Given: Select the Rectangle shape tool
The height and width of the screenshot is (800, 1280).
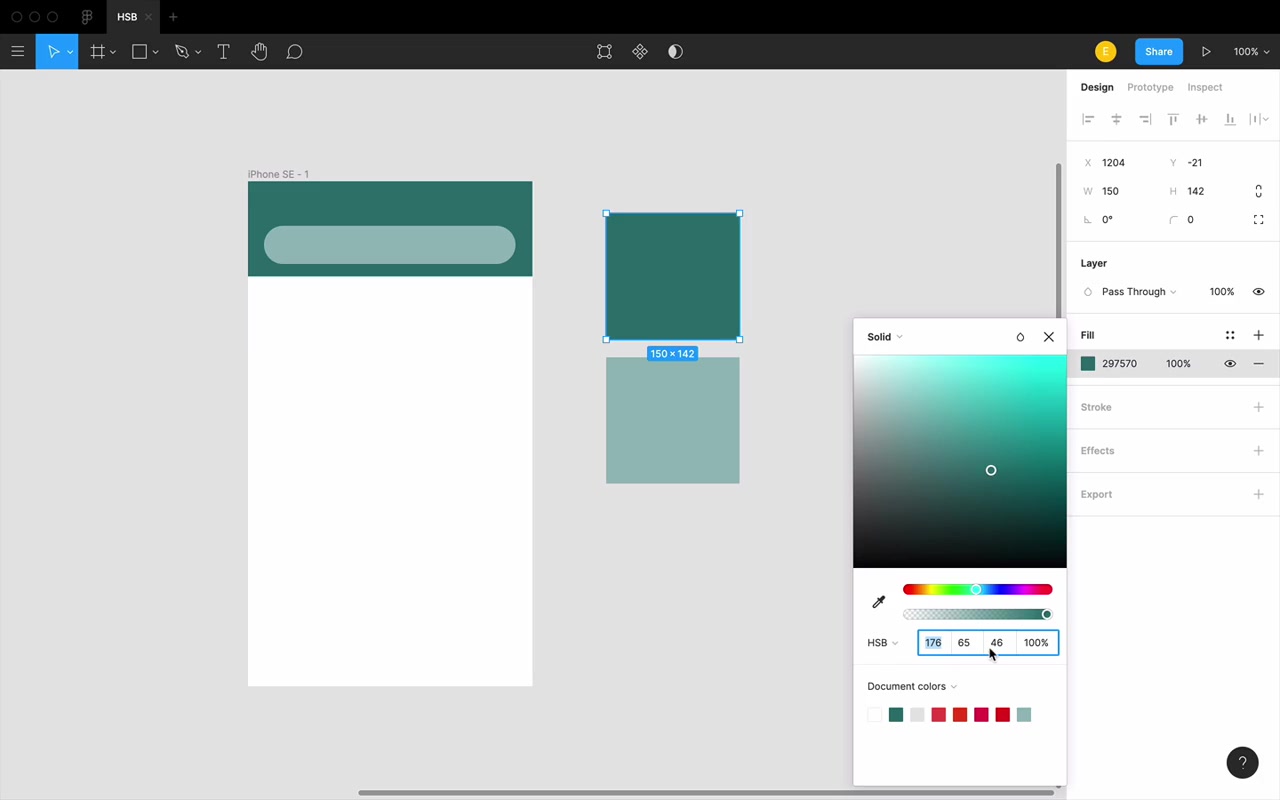Looking at the screenshot, I should [139, 52].
